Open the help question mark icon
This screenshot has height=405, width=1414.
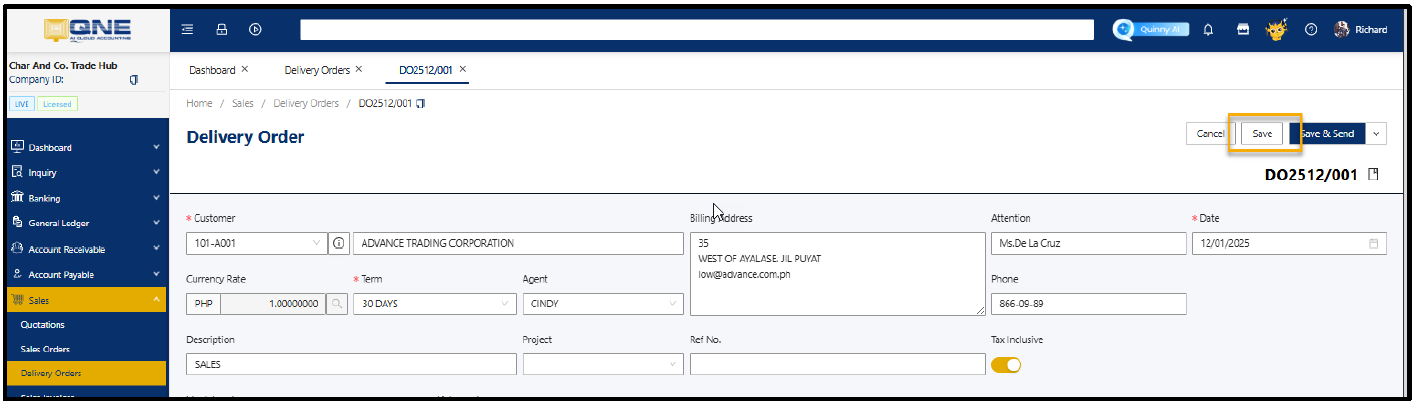(1310, 30)
